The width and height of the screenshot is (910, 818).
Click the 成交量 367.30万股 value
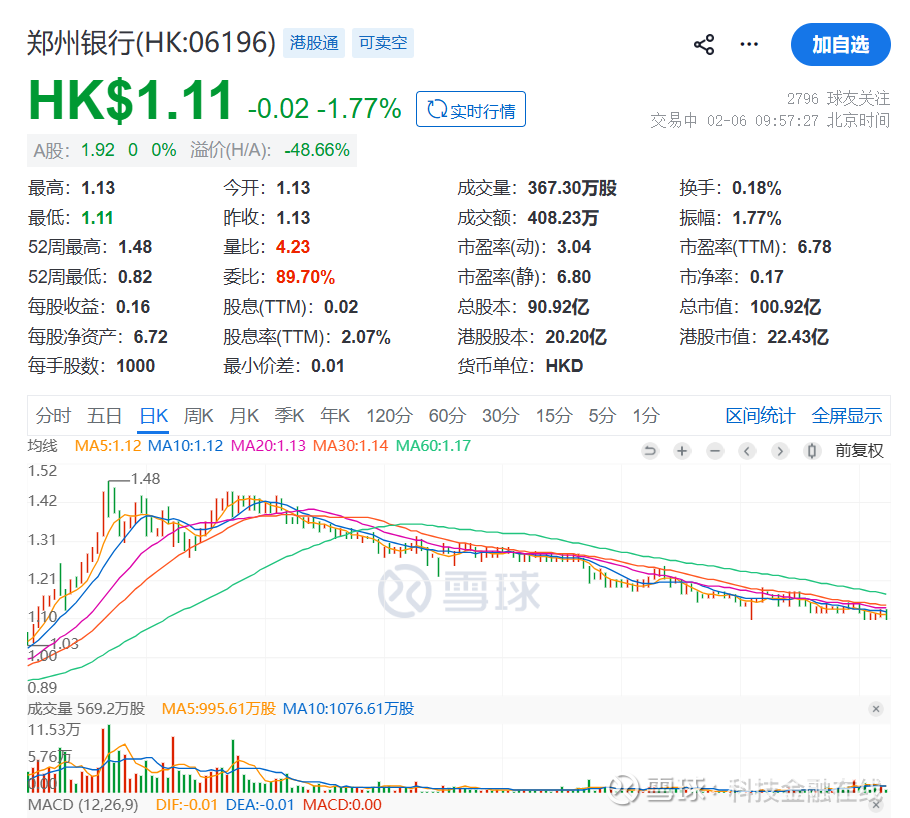(572, 188)
